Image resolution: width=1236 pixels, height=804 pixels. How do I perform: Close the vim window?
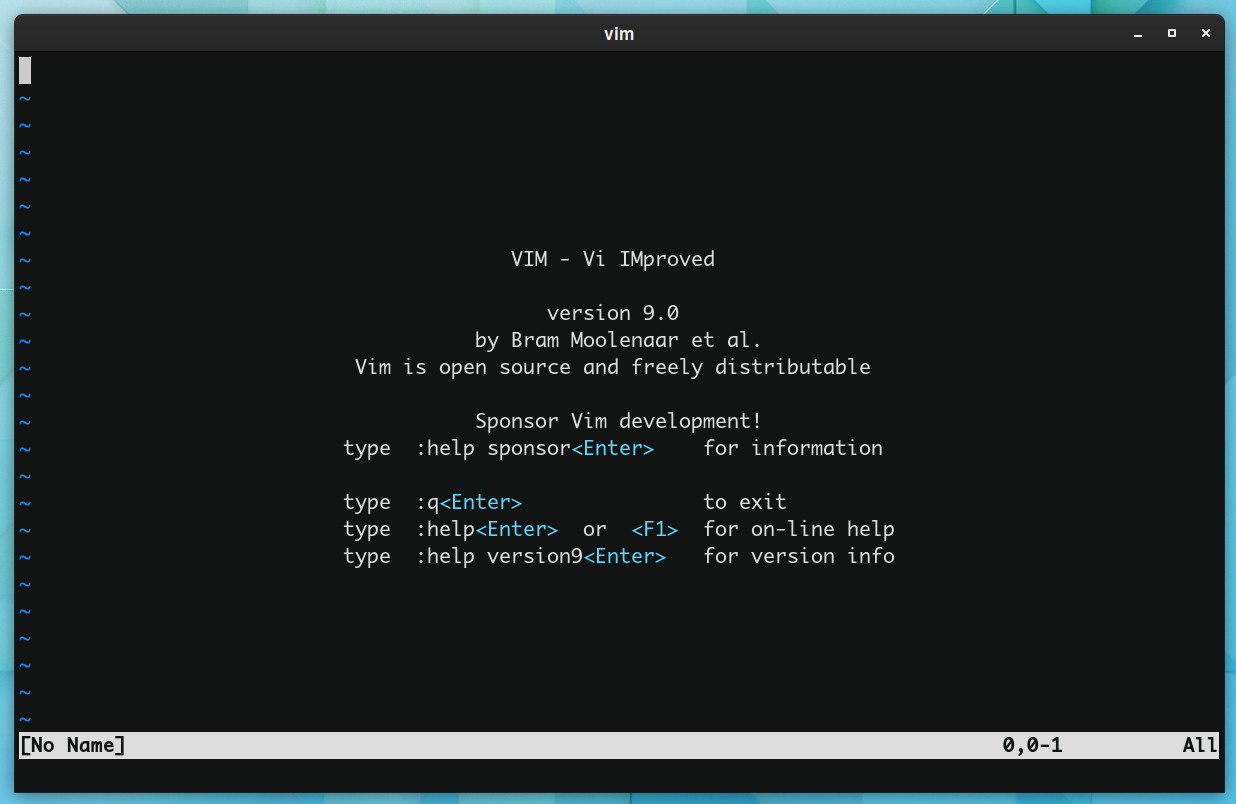click(x=1206, y=33)
